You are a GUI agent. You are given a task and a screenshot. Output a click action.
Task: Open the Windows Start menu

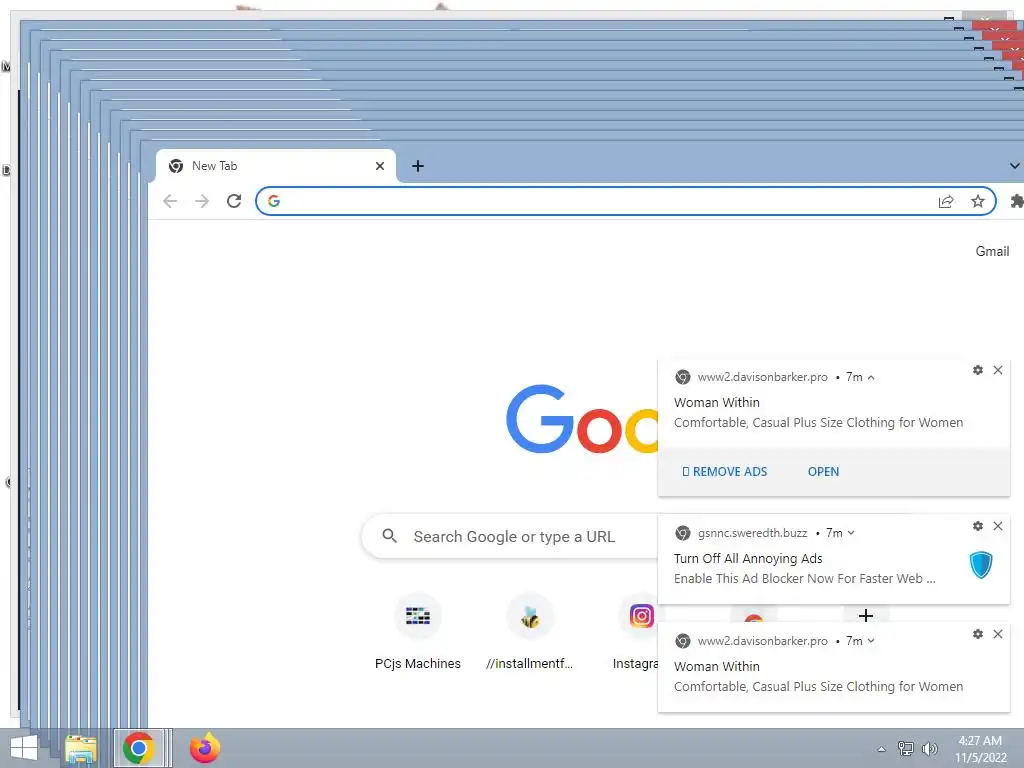[x=24, y=748]
